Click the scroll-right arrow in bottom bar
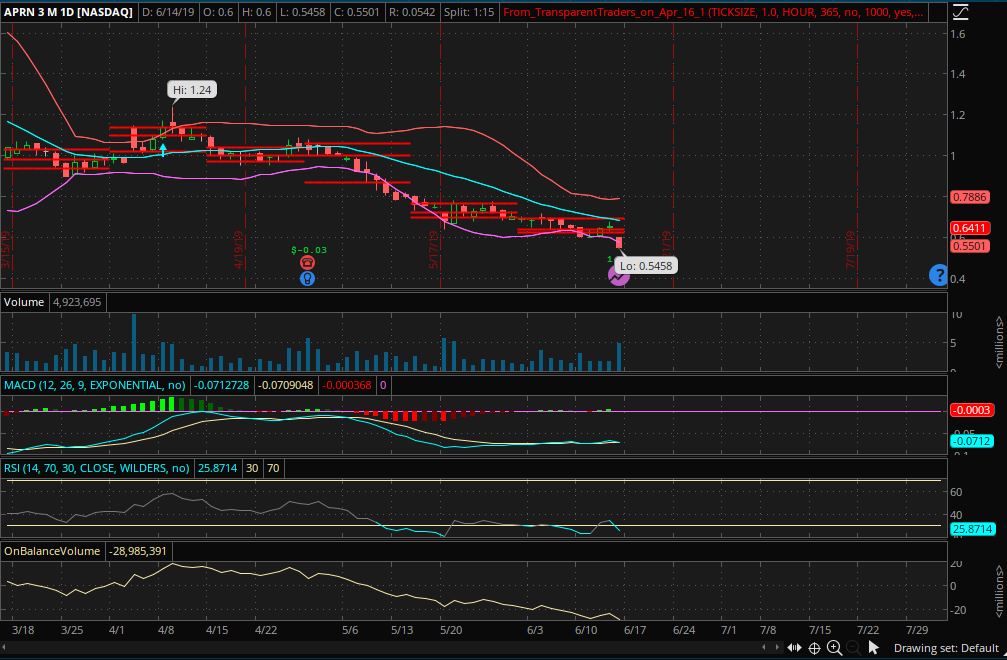The image size is (1007, 660). pos(777,647)
